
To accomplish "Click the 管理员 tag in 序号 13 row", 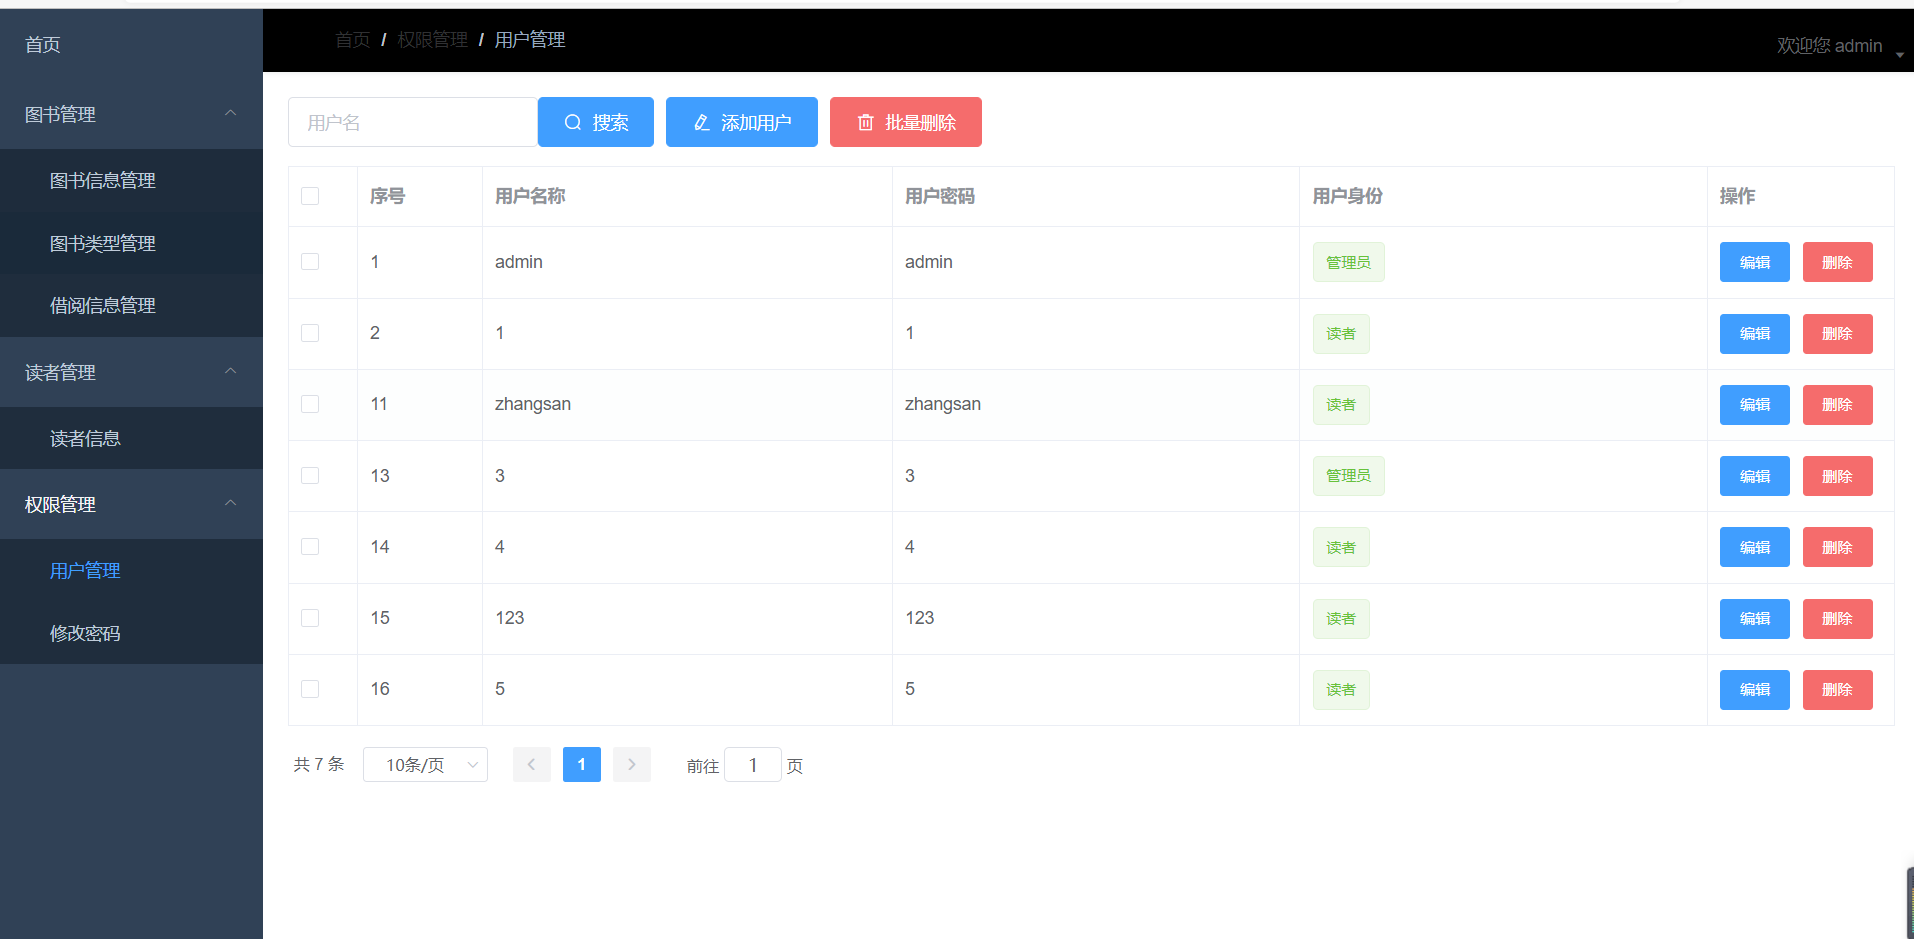I will [1348, 476].
